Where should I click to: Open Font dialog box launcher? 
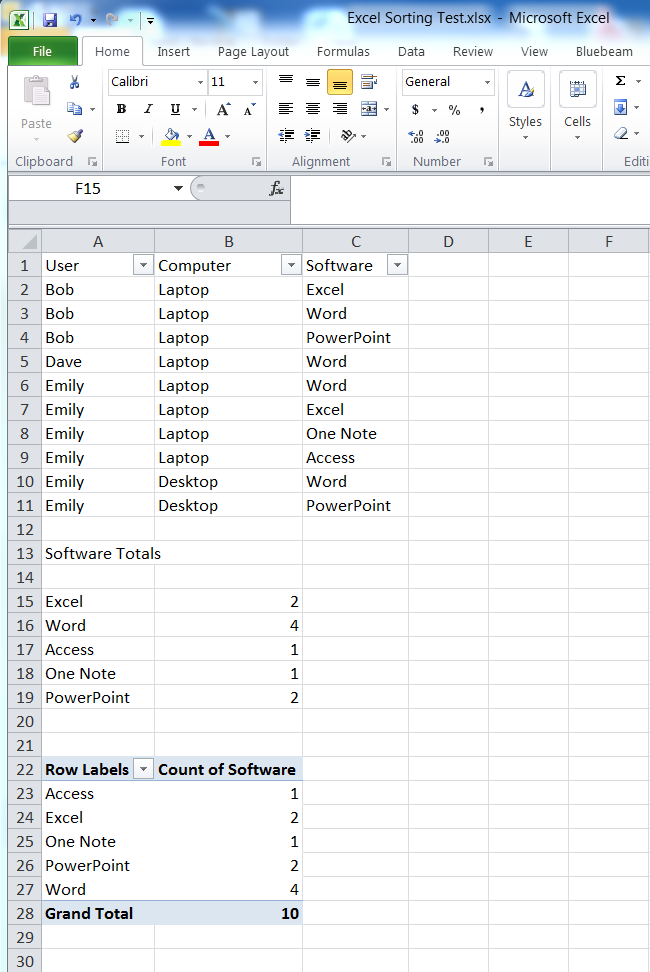(x=256, y=162)
